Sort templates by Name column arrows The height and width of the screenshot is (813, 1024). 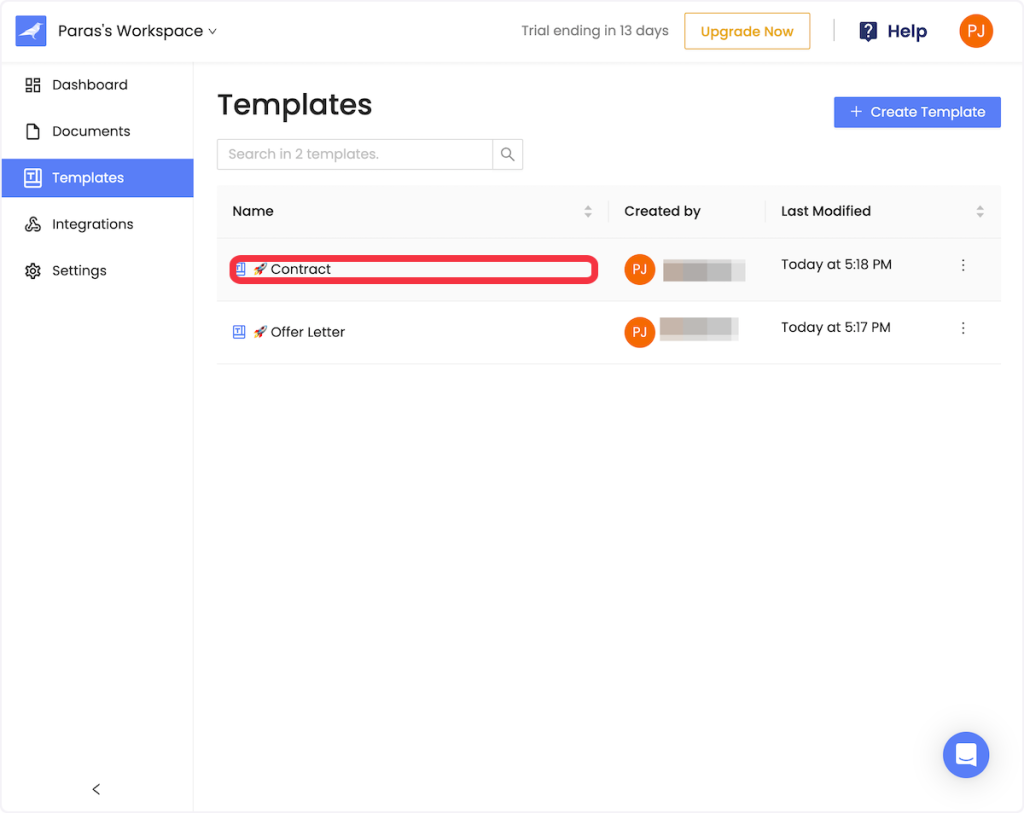(588, 211)
